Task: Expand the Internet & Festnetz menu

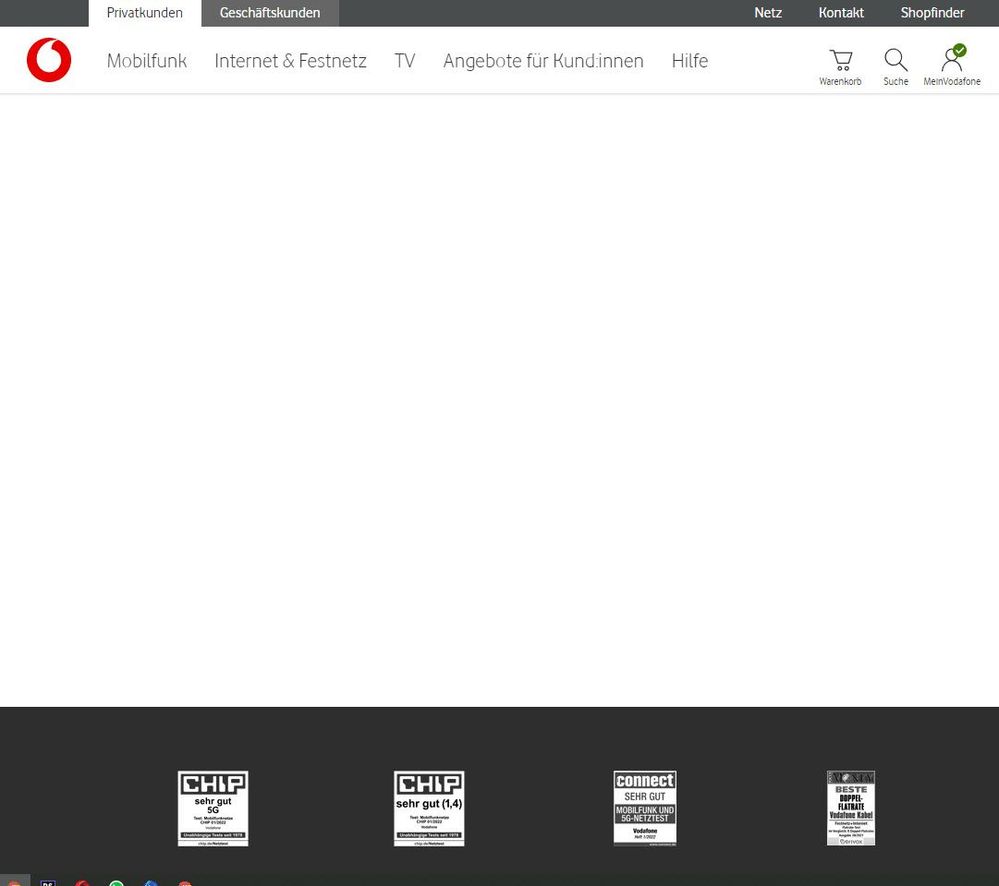Action: click(x=290, y=61)
